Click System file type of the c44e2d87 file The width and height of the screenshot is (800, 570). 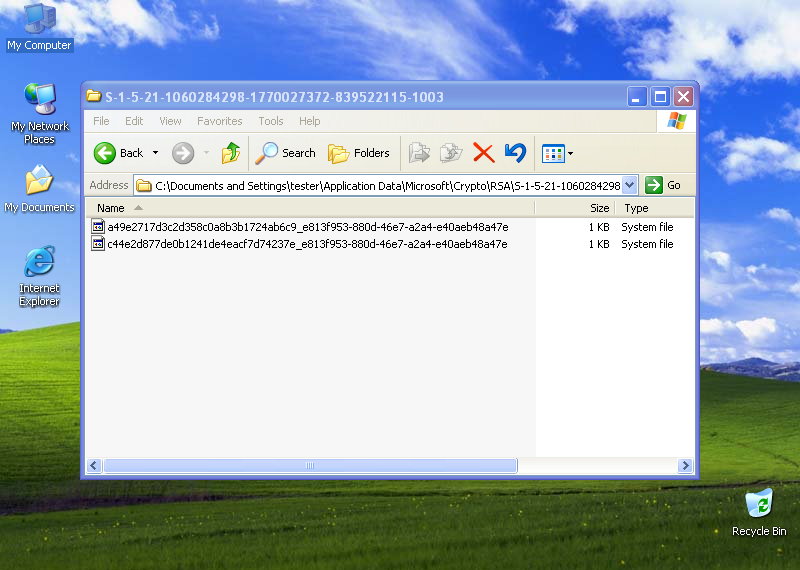(647, 244)
